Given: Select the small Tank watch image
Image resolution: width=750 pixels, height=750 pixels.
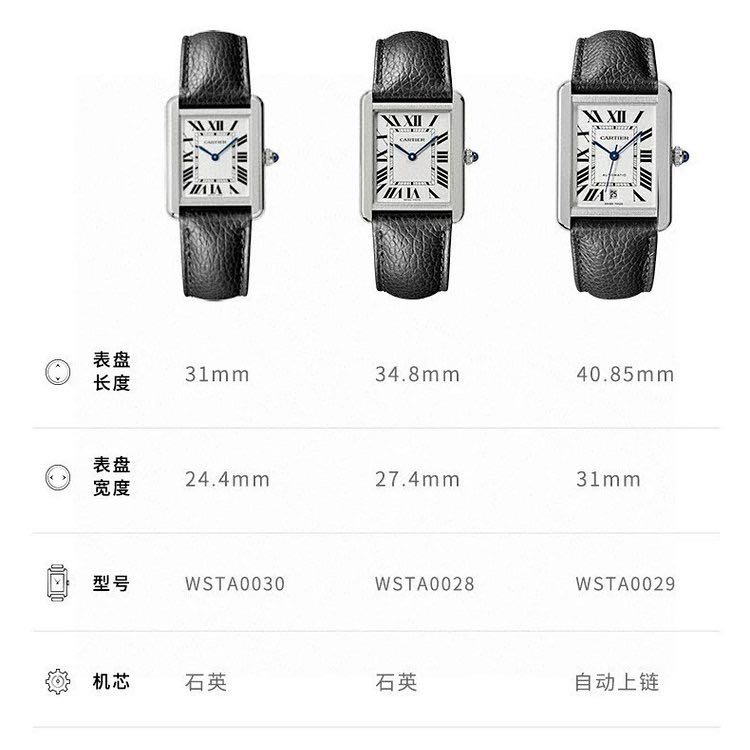Looking at the screenshot, I should coord(222,165).
